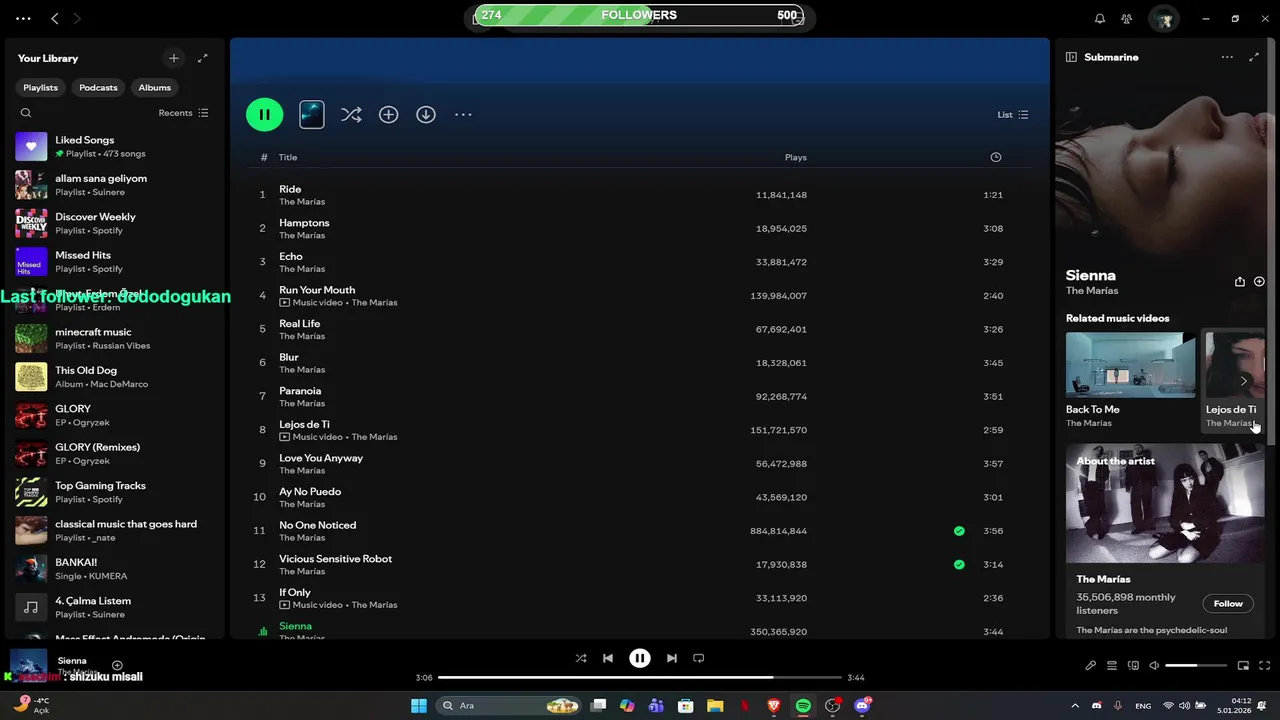Save the album to Your Library

pos(389,115)
